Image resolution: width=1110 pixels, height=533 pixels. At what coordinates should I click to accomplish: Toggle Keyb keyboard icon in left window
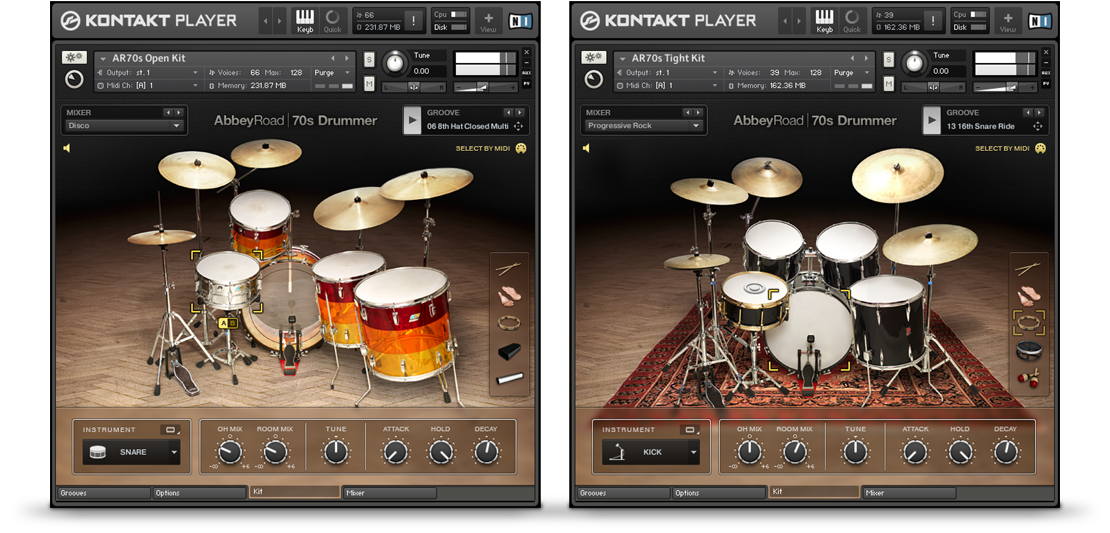pos(305,21)
